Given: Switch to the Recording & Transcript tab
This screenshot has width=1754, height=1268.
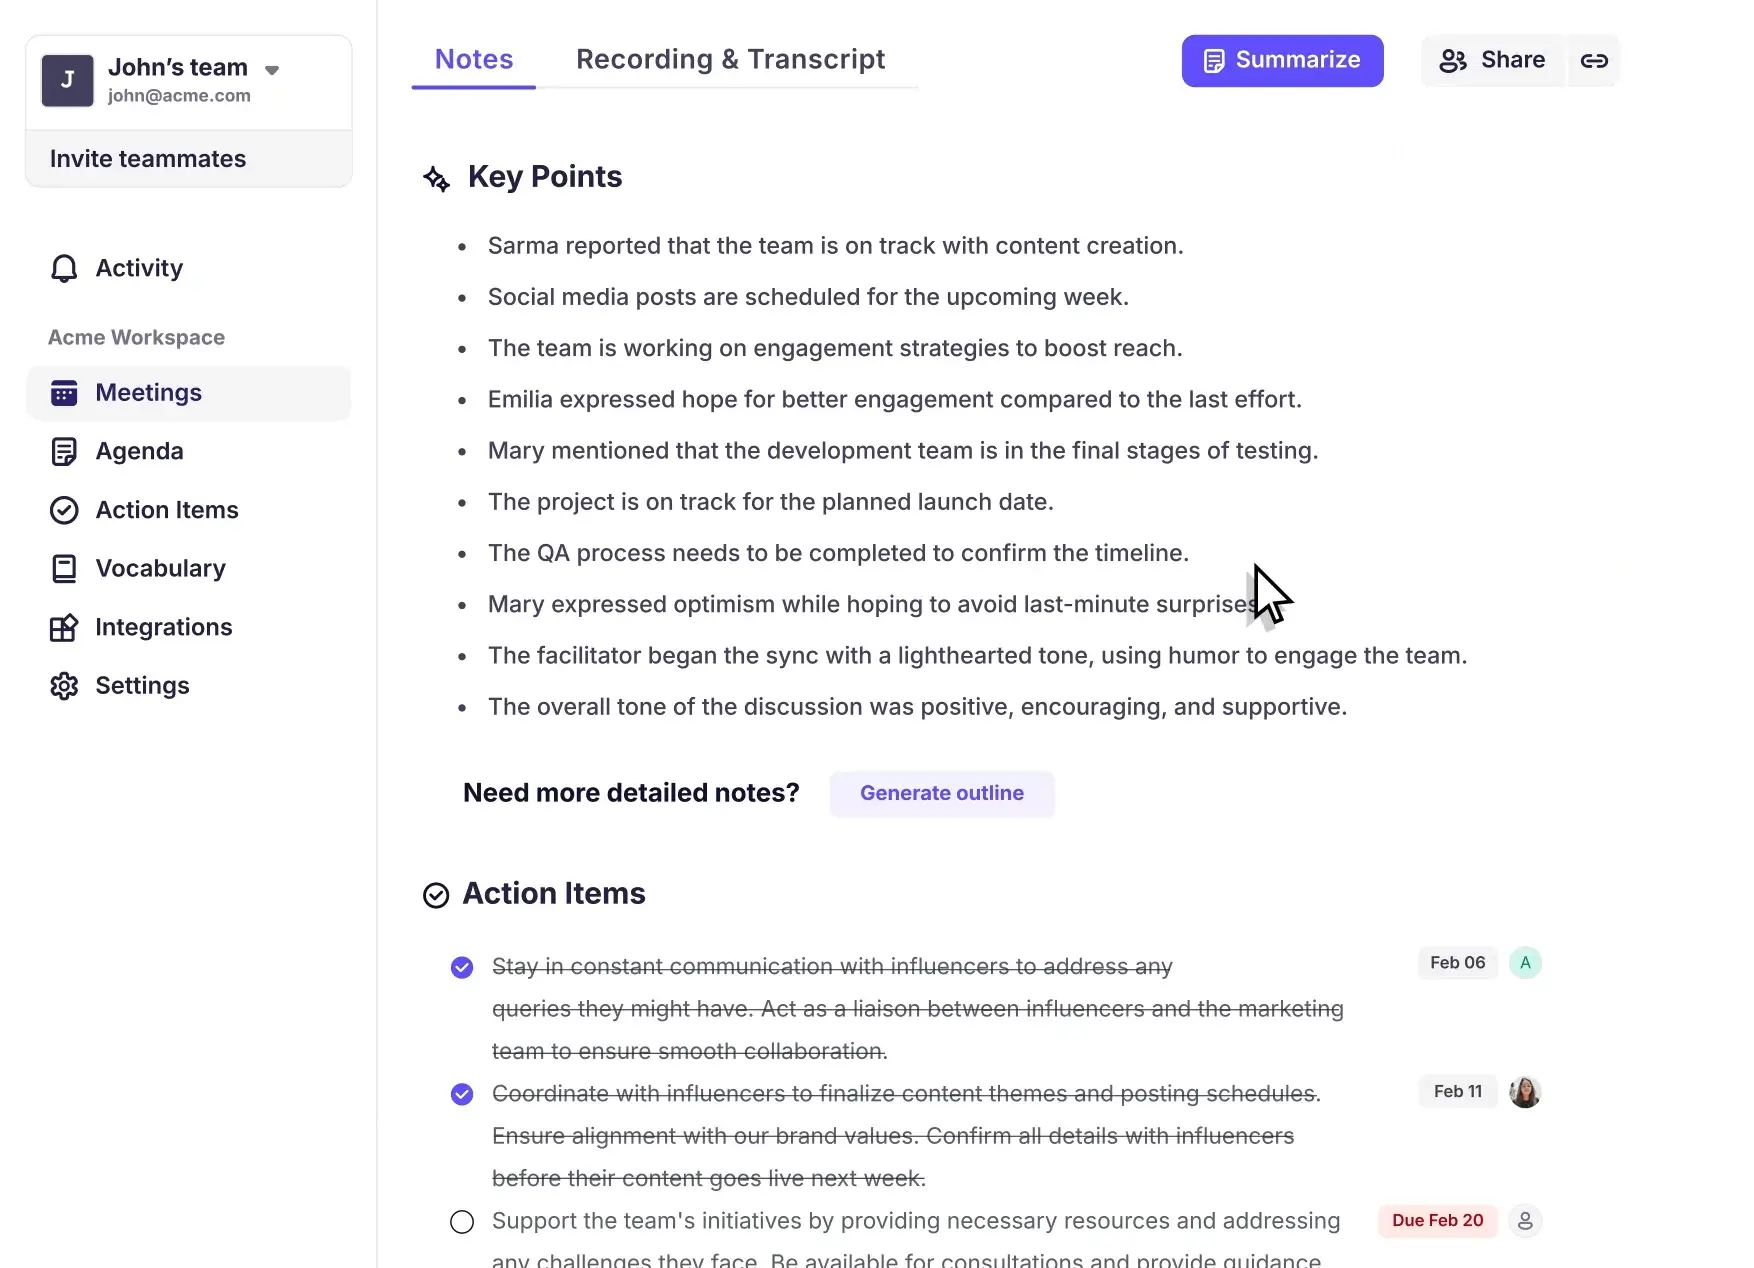Looking at the screenshot, I should [730, 59].
